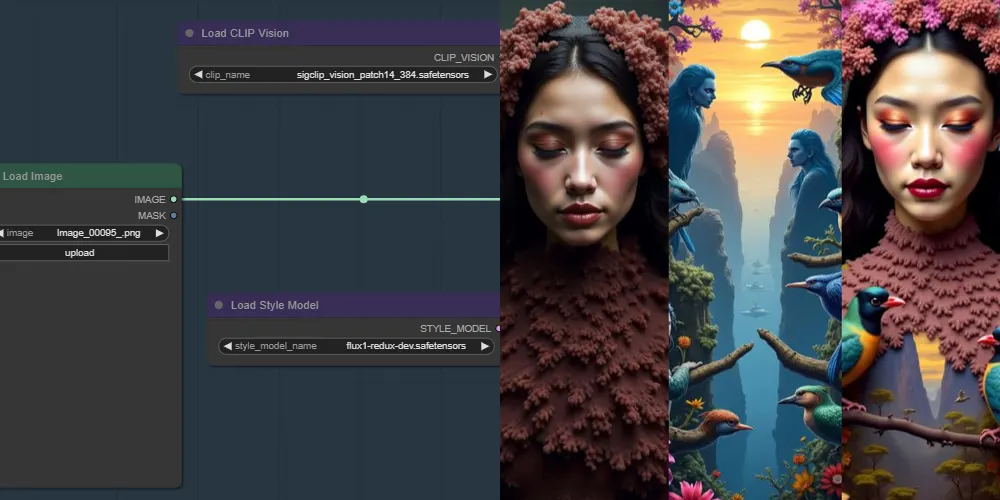1000x500 pixels.
Task: Collapse the Load Style Model node via its dot
Action: 219,305
